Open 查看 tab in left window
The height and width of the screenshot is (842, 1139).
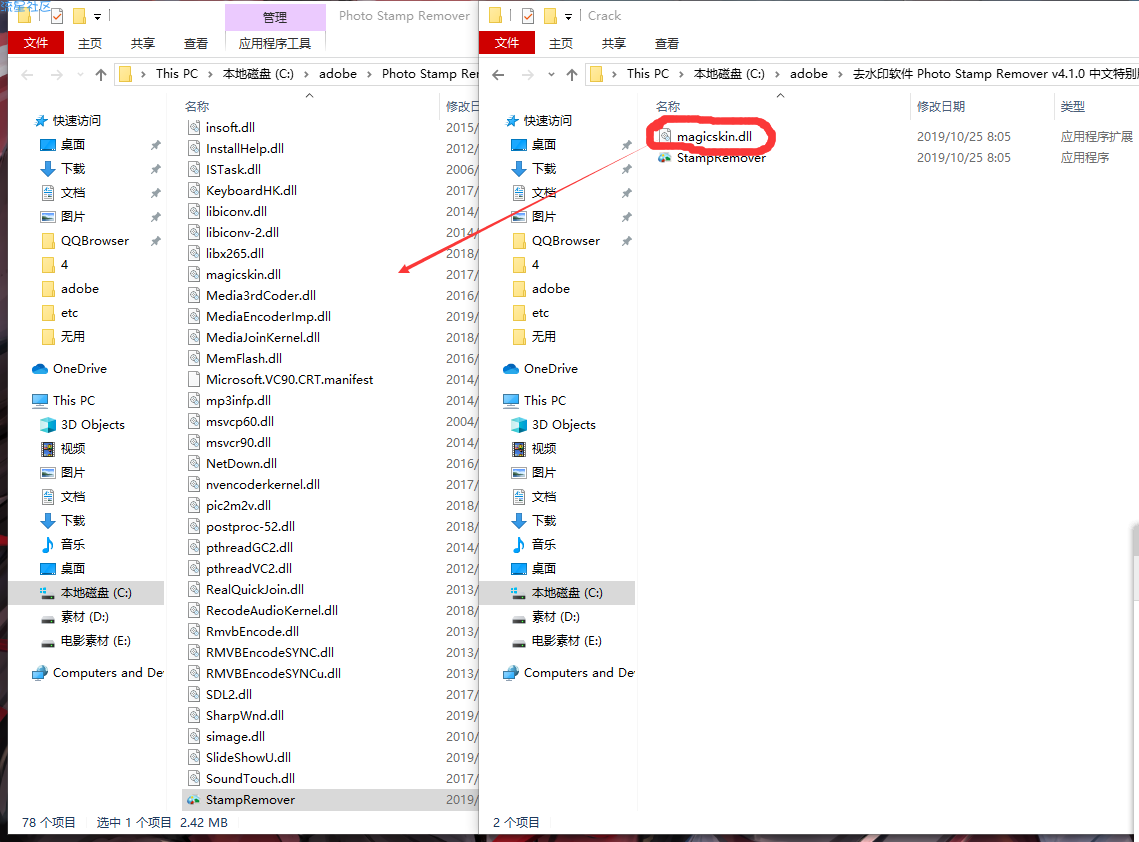click(195, 44)
